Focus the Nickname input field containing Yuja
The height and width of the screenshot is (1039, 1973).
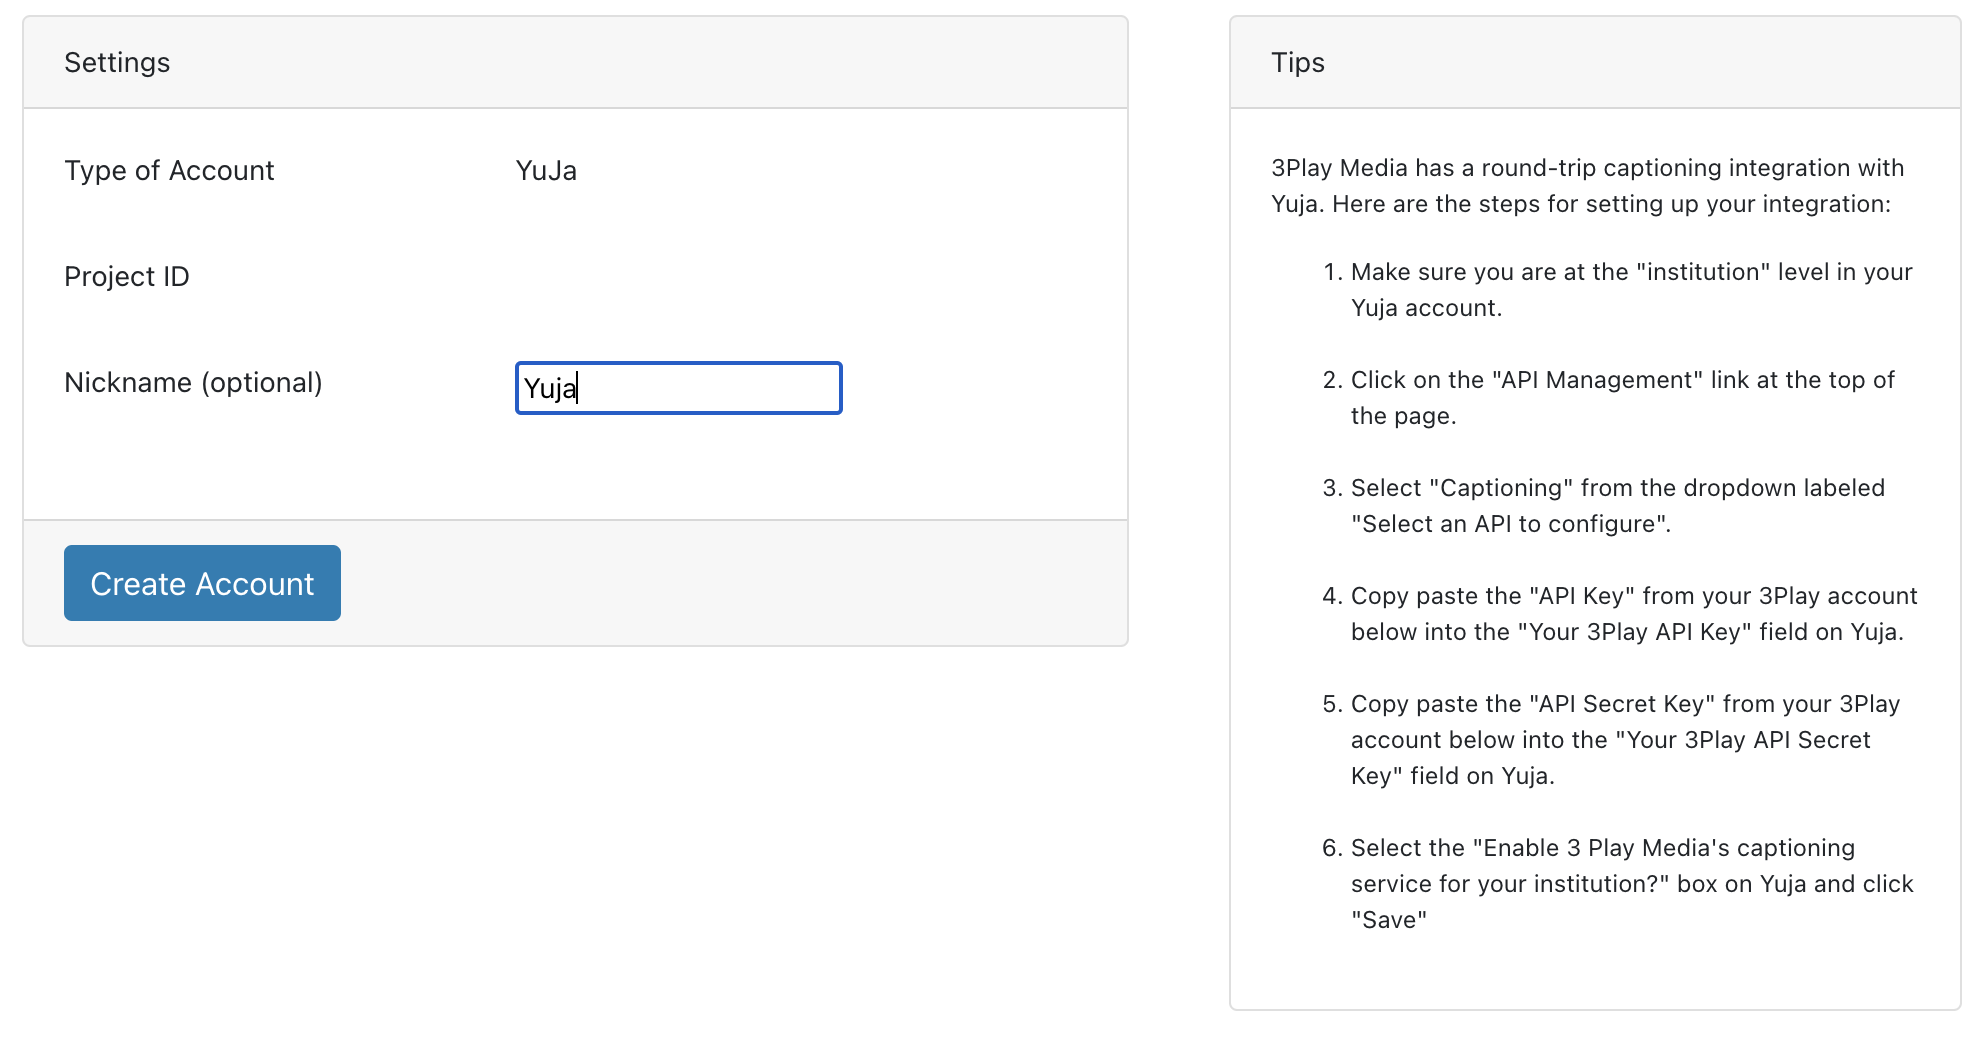(x=678, y=388)
